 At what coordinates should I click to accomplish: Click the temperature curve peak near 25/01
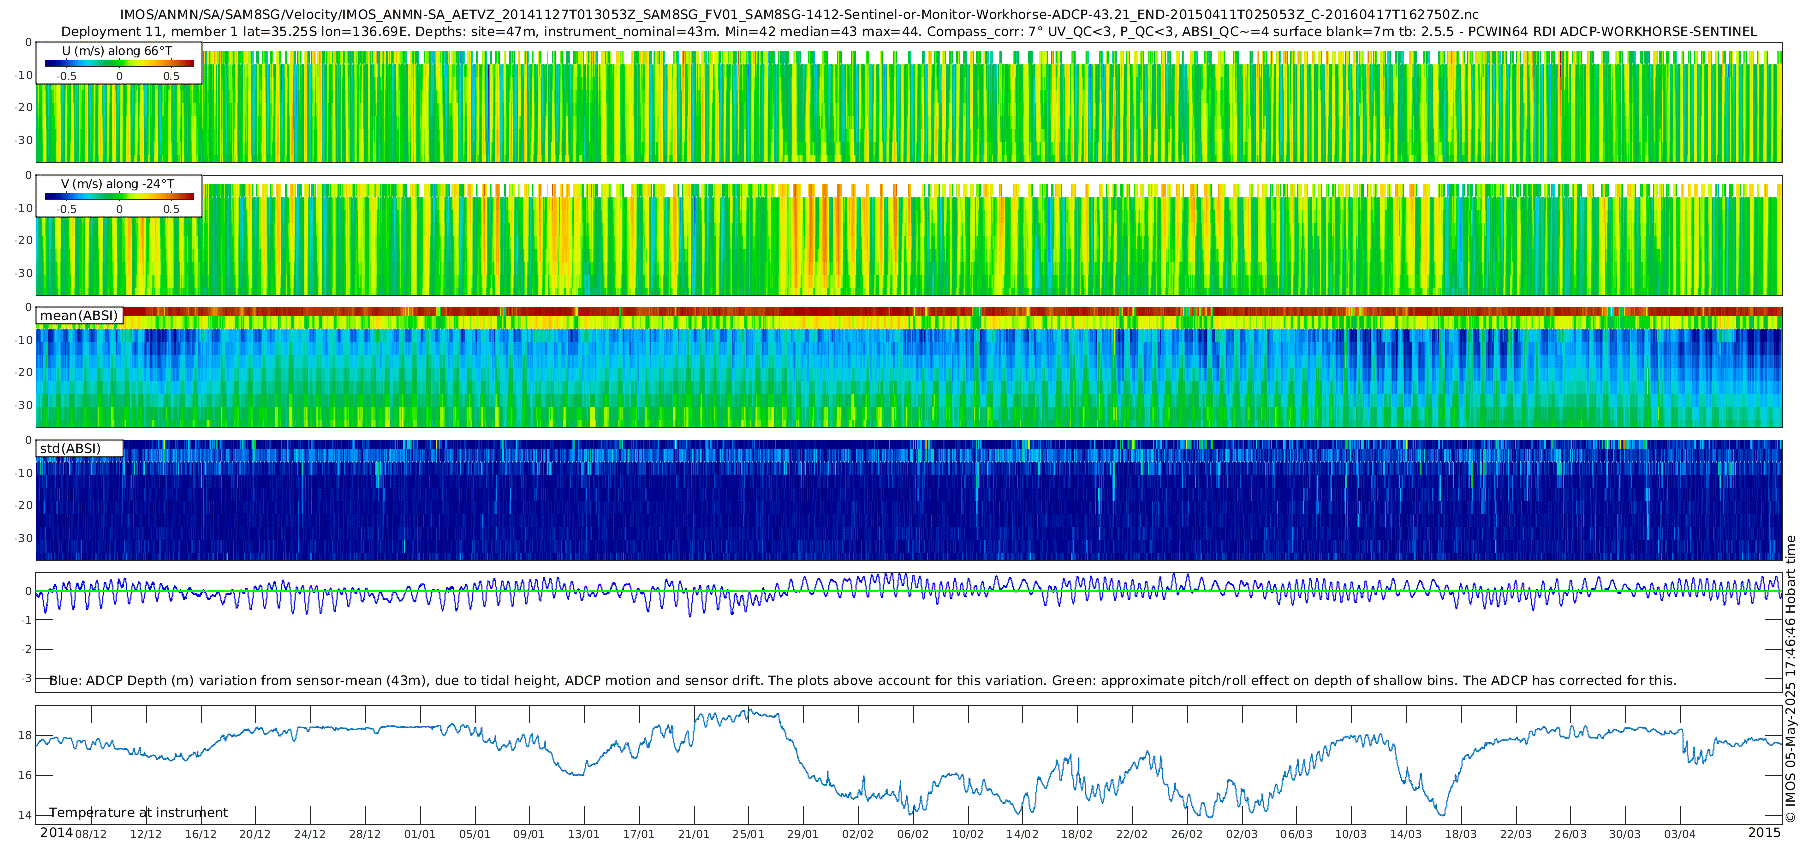pos(748,711)
